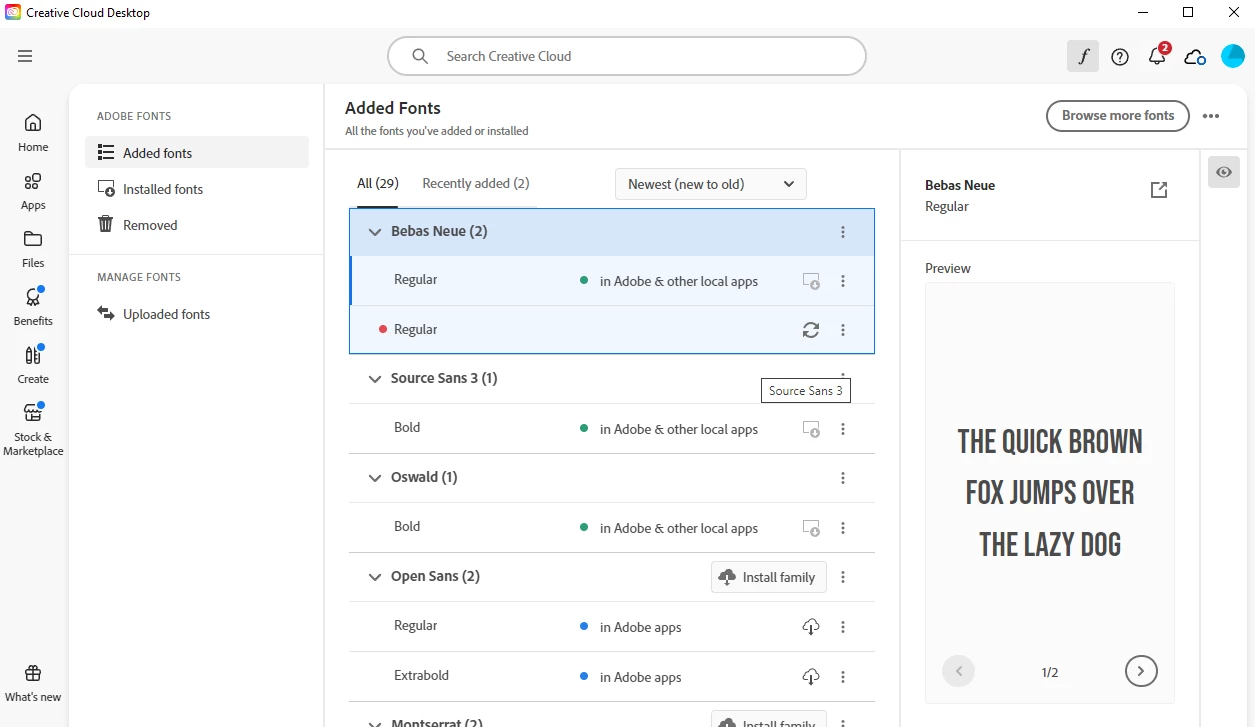
Task: Click install icon for Source Sans 3 Bold
Action: point(811,429)
